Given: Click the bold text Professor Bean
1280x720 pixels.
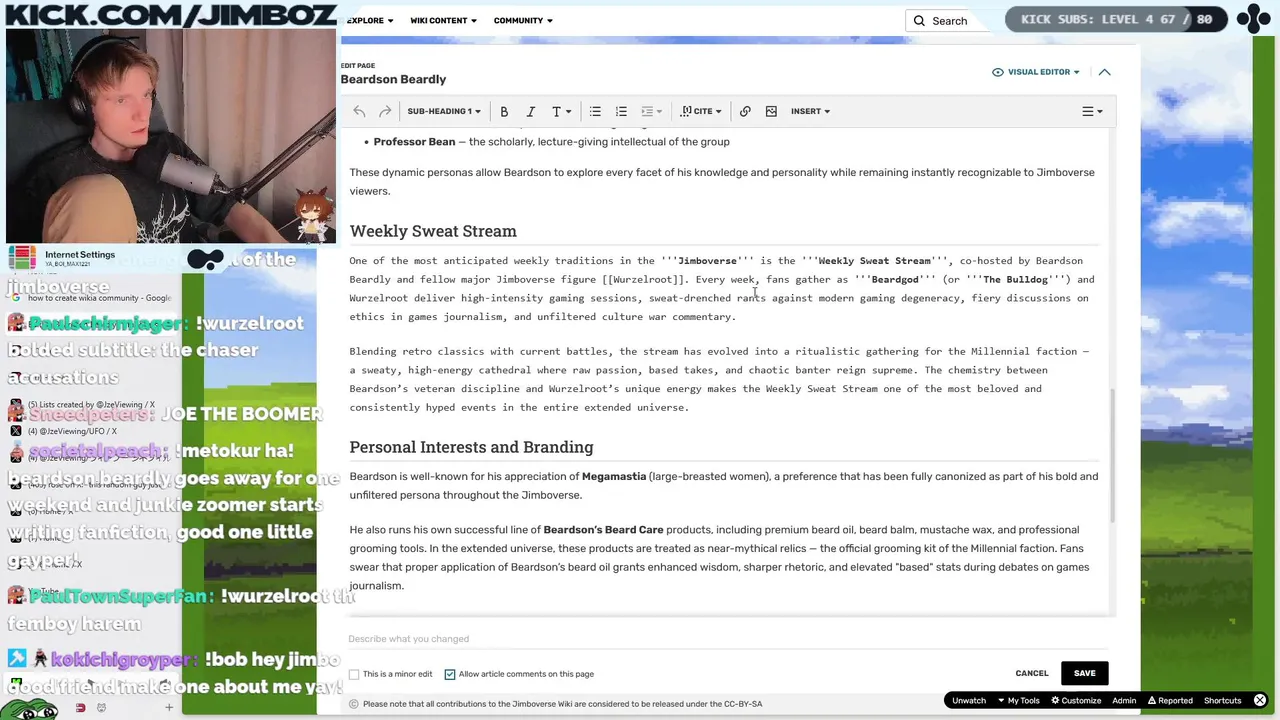Looking at the screenshot, I should coord(414,142).
